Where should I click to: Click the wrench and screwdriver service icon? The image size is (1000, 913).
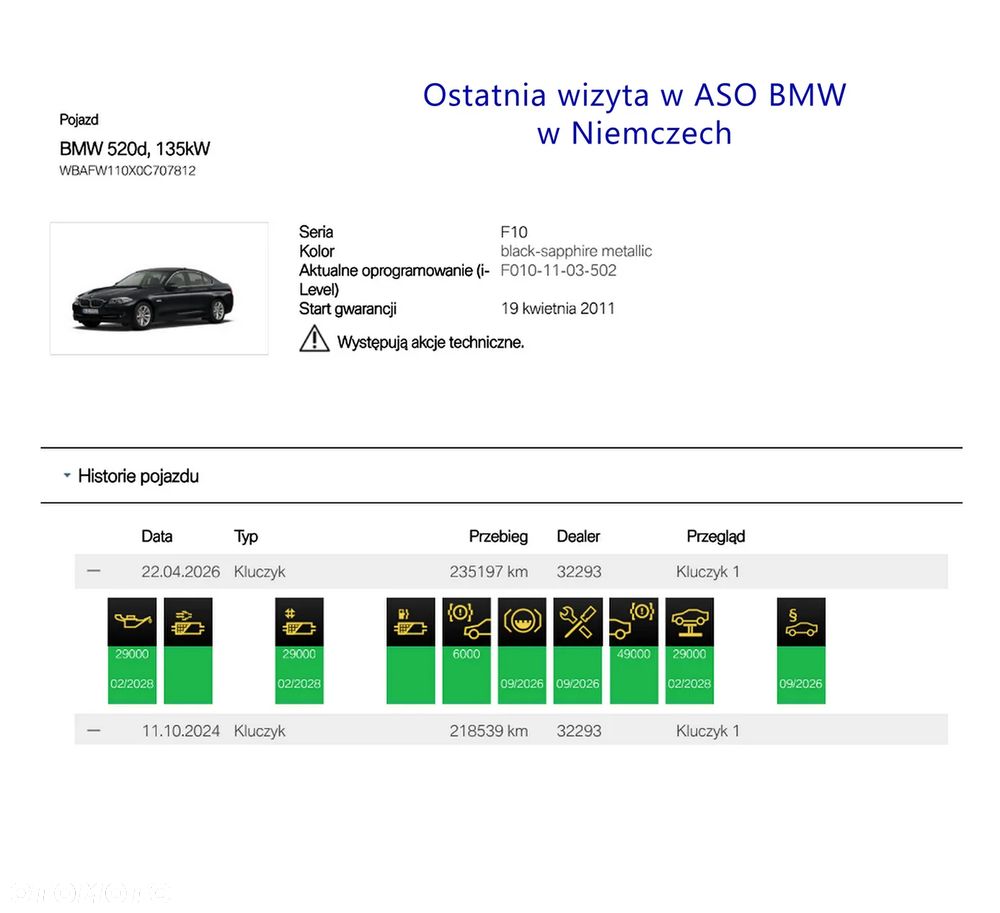click(578, 622)
